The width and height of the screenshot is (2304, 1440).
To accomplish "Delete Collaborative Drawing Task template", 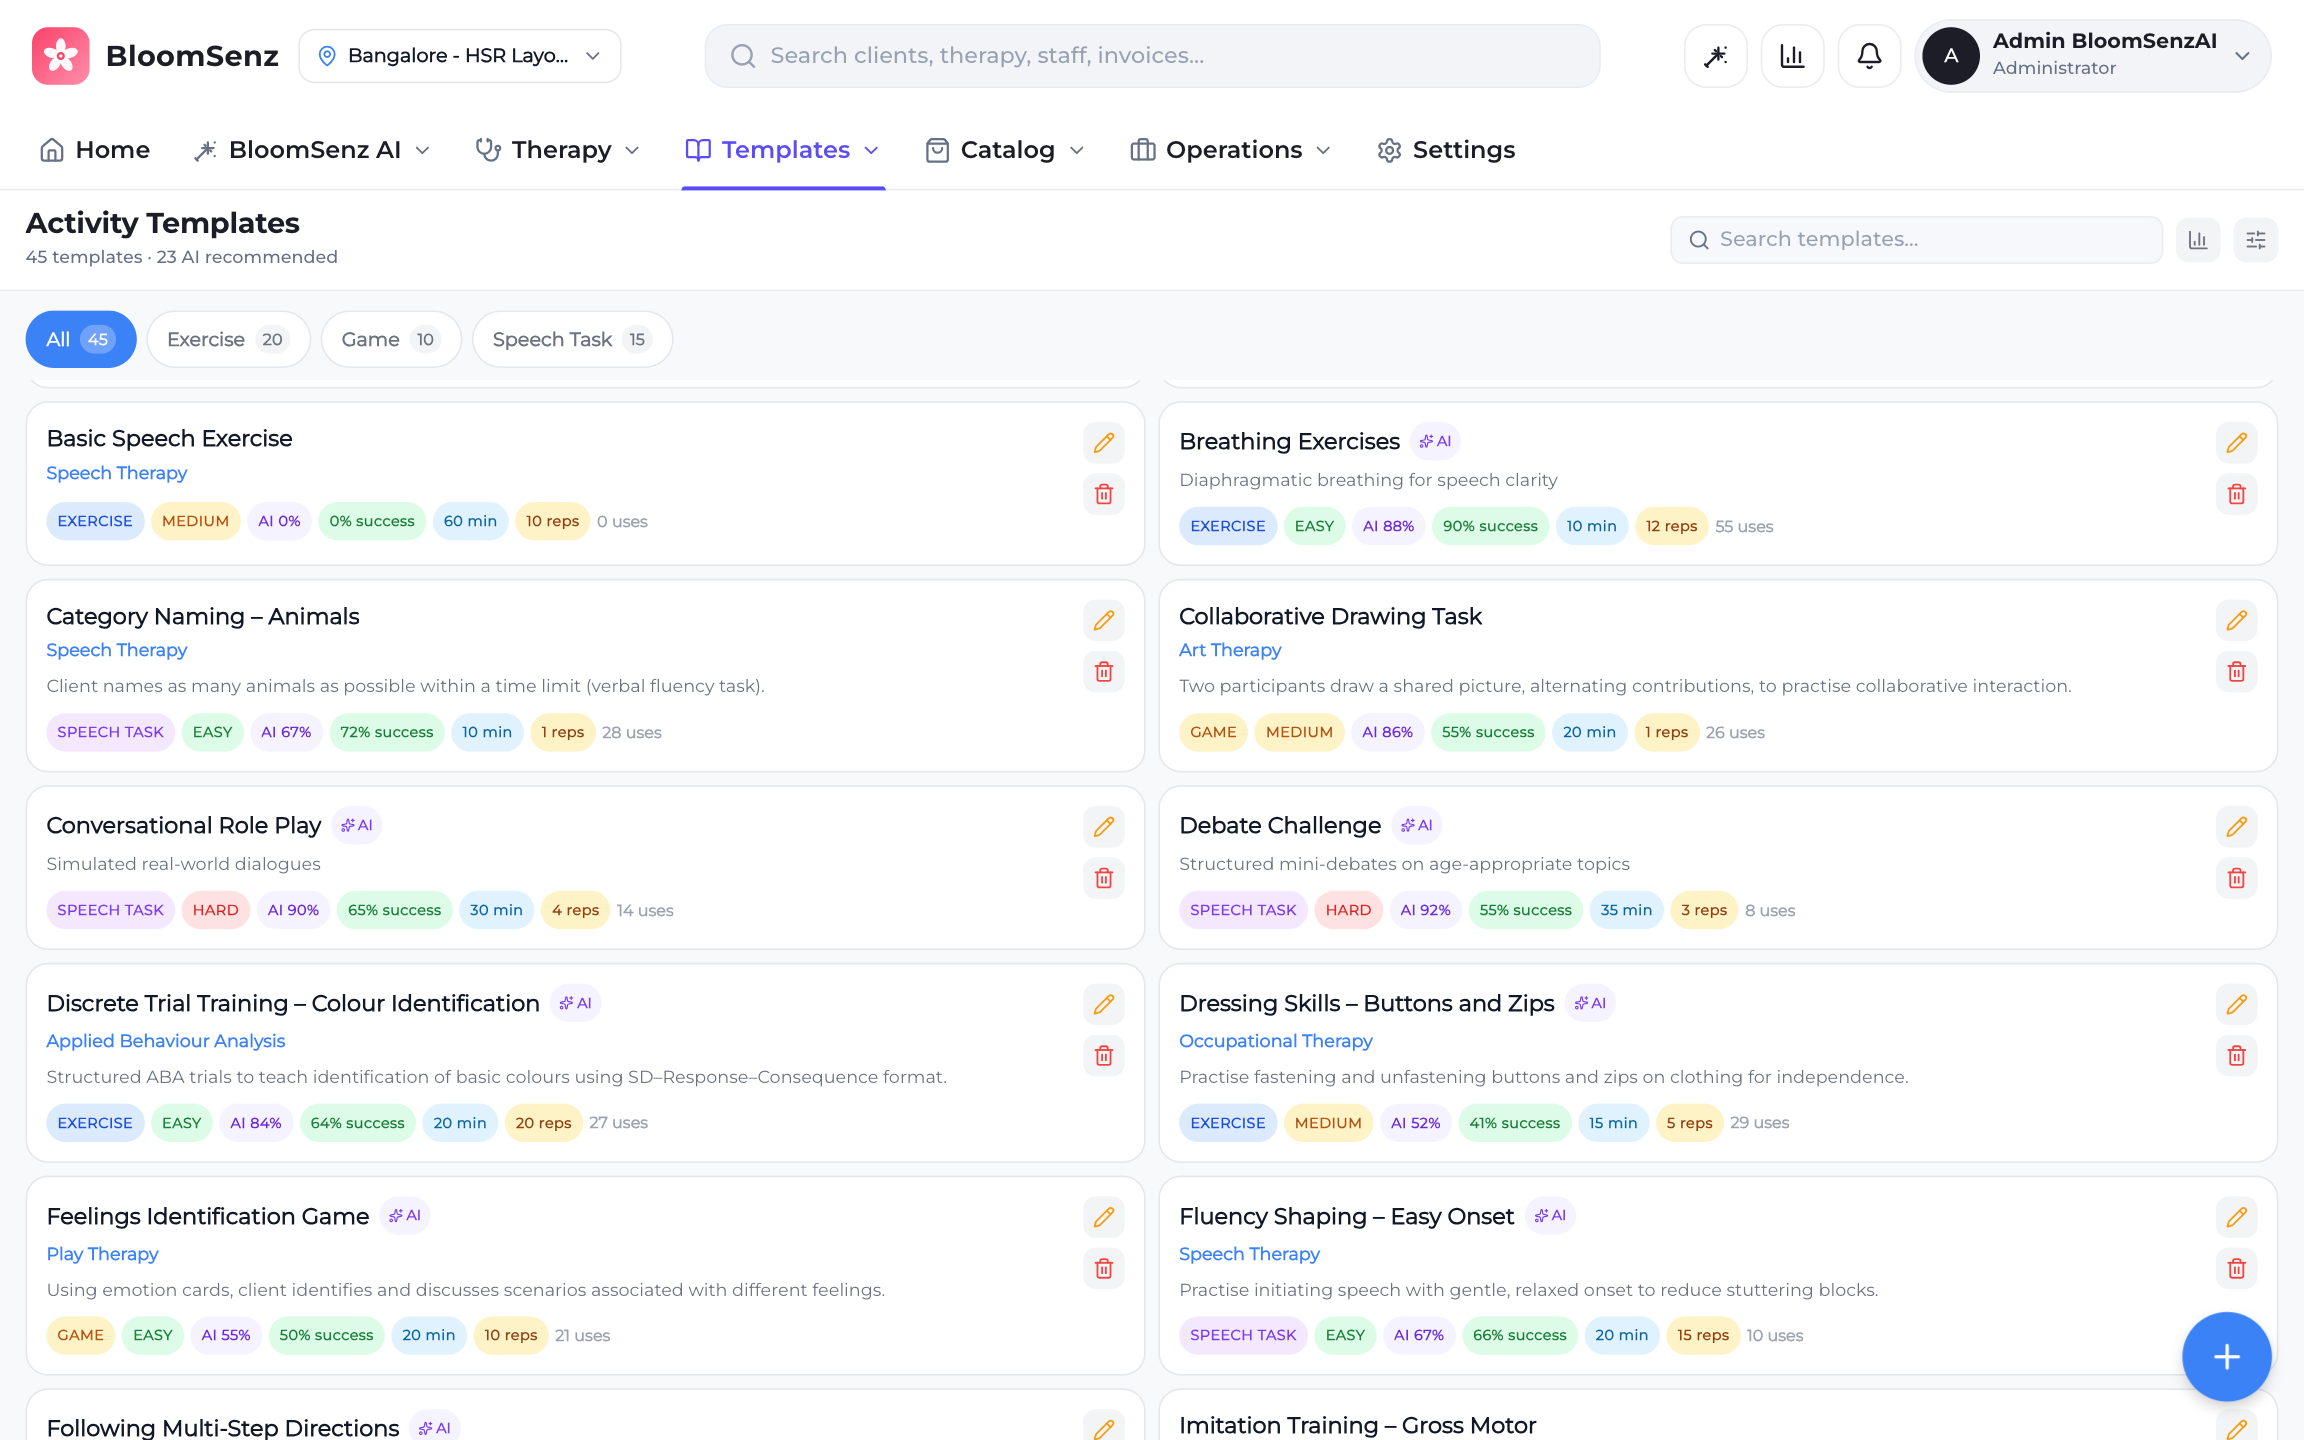I will 2237,671.
